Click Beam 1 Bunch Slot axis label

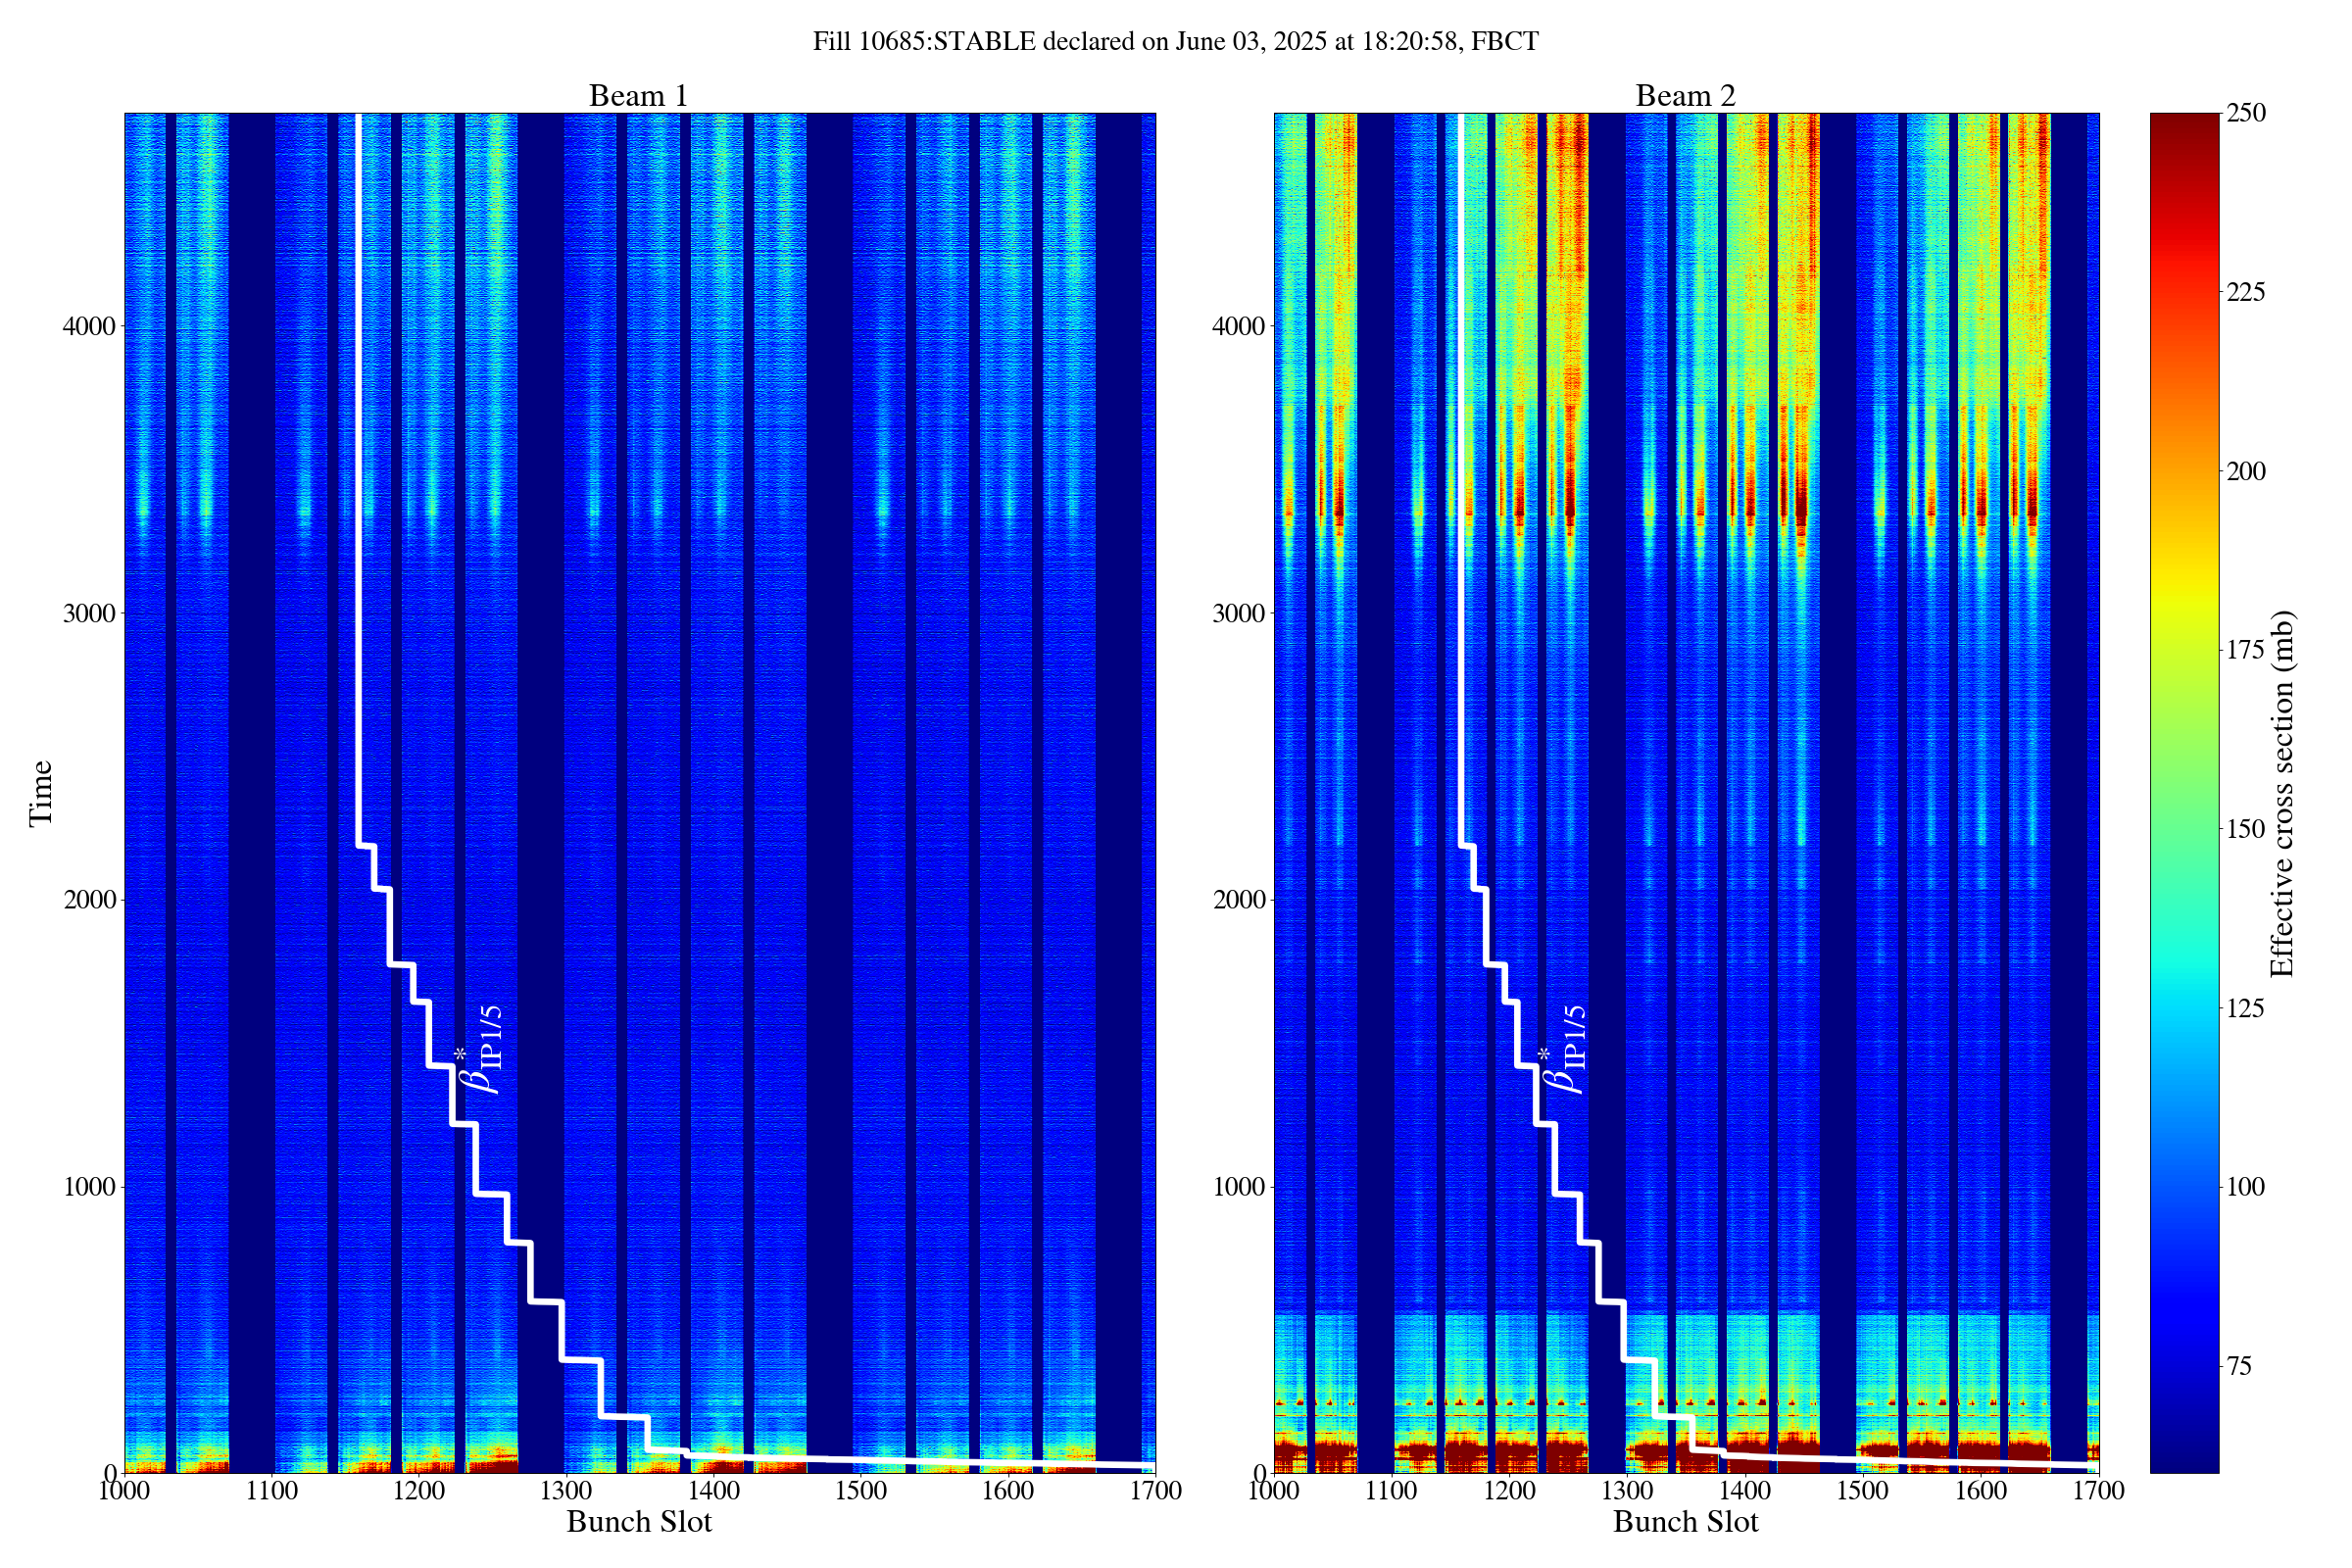click(x=639, y=1522)
